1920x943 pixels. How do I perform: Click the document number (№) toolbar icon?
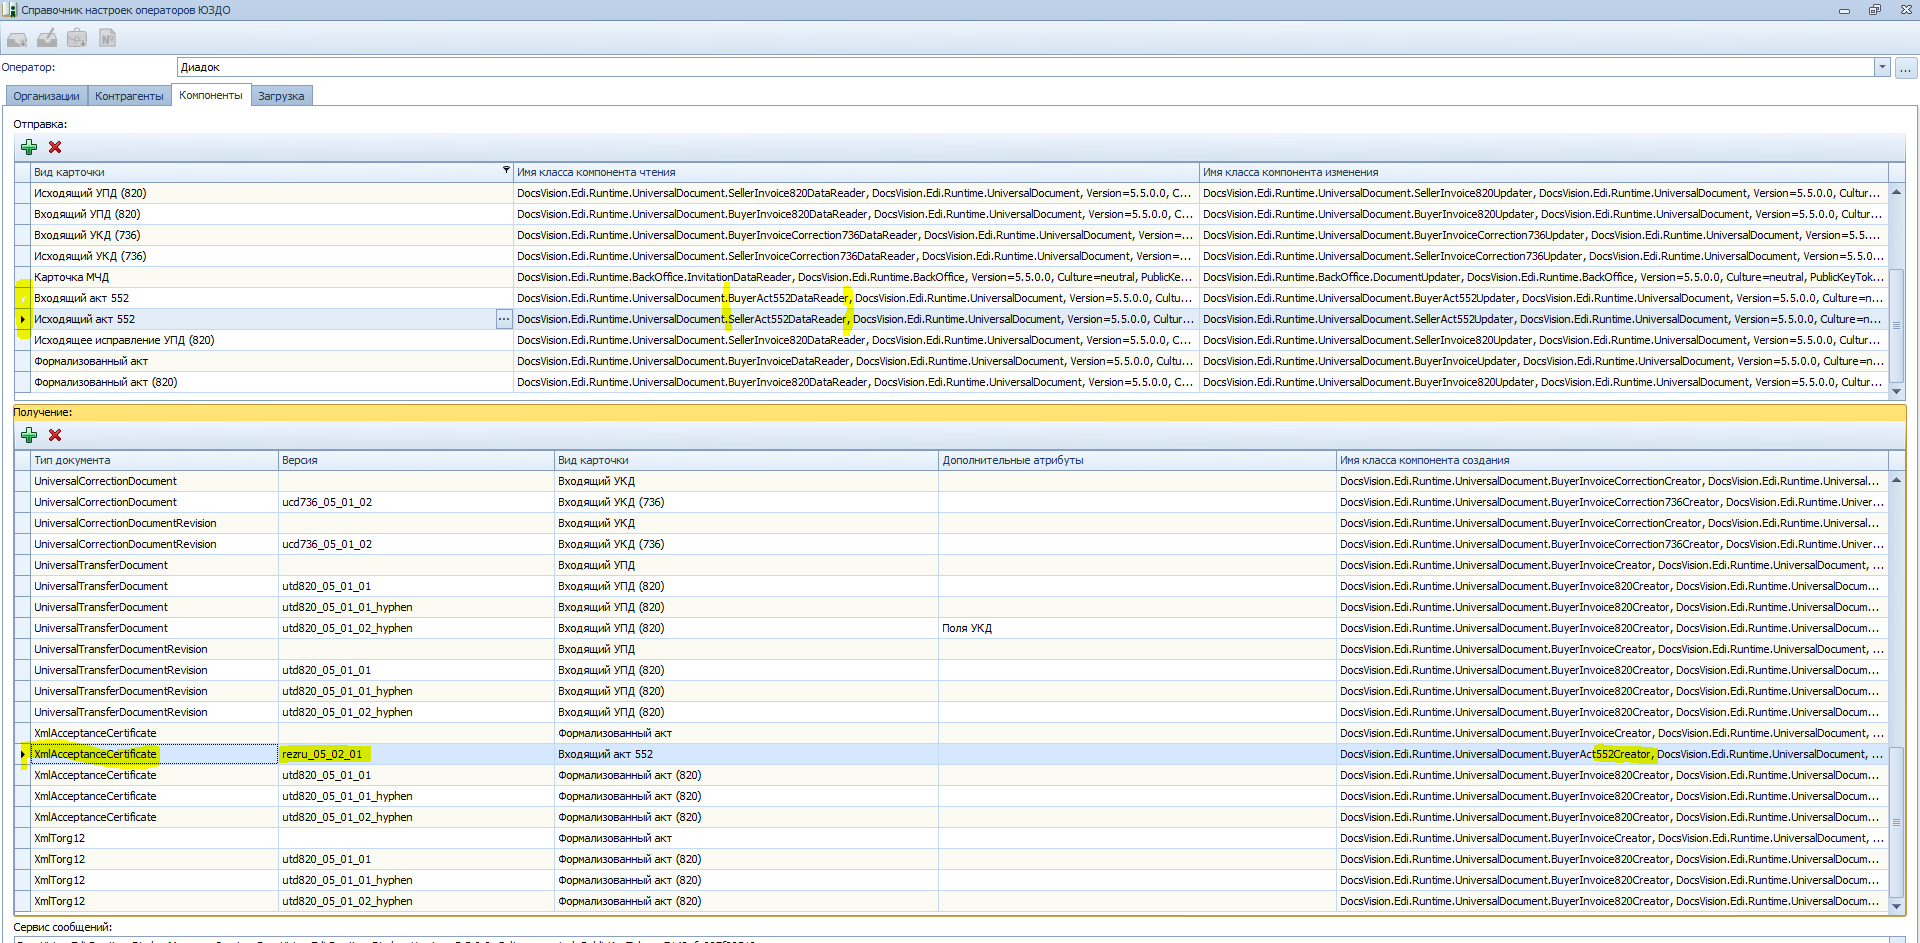(x=107, y=39)
